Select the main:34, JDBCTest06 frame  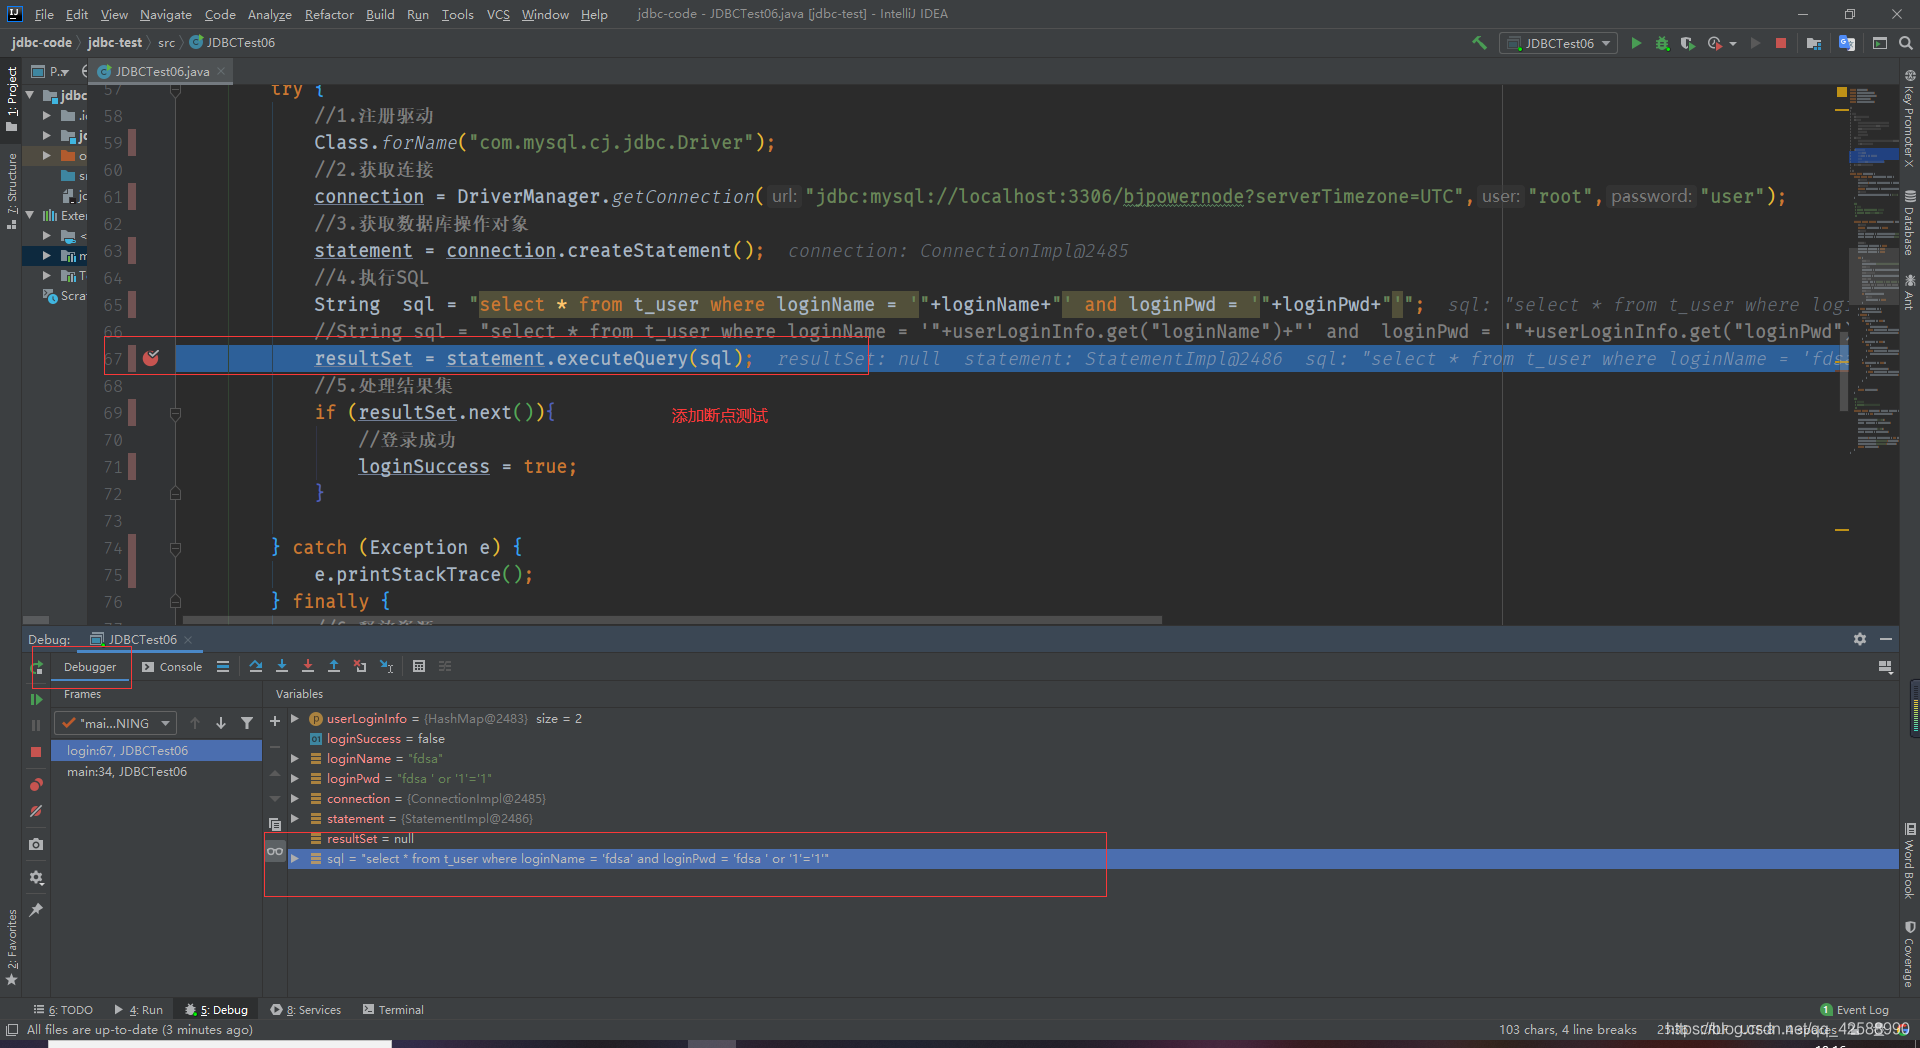point(156,772)
